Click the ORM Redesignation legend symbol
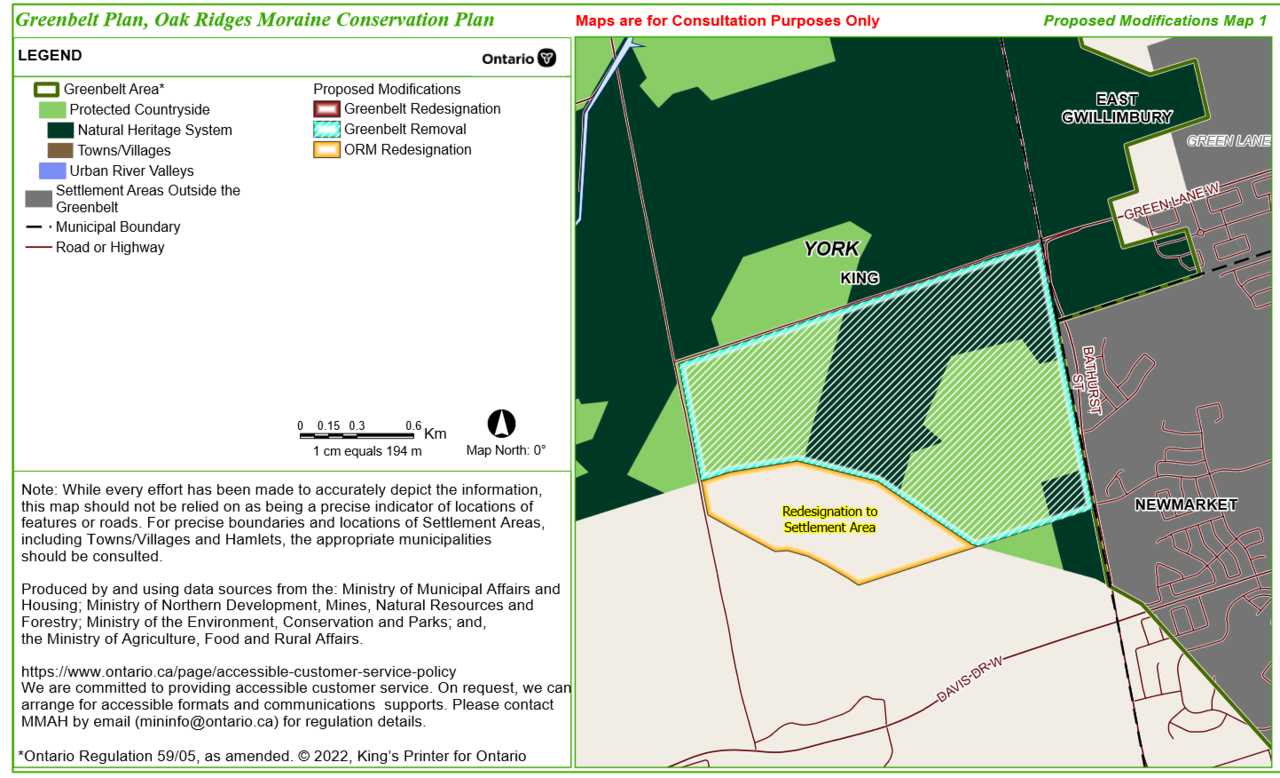This screenshot has height=778, width=1280. 327,150
